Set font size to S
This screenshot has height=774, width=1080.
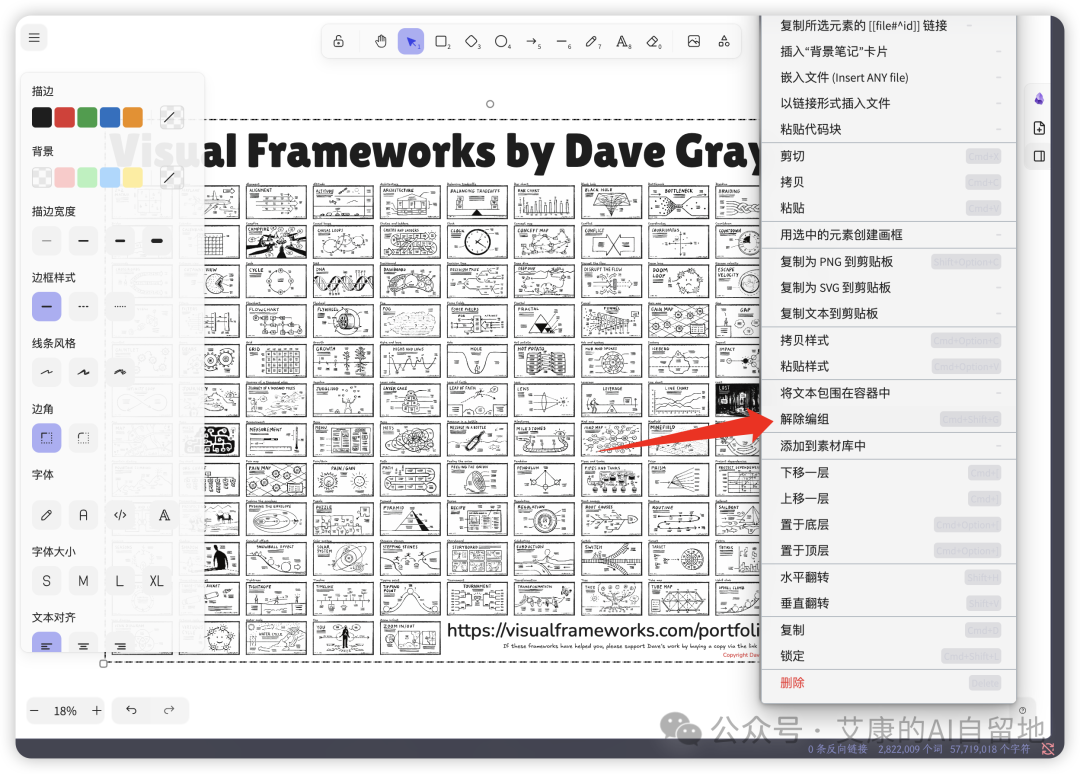(x=46, y=581)
